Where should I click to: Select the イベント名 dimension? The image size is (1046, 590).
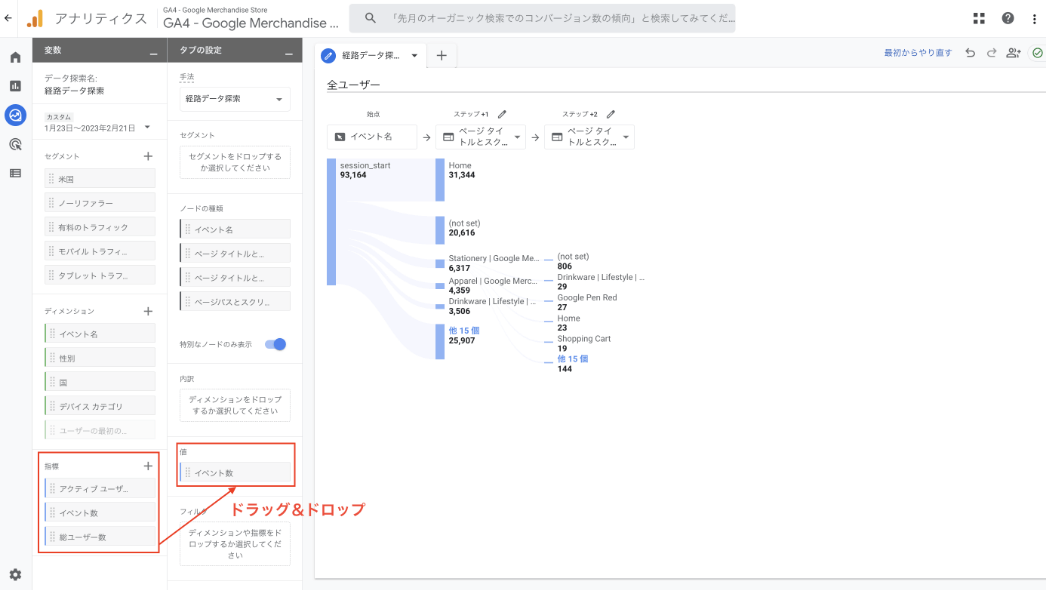click(100, 334)
